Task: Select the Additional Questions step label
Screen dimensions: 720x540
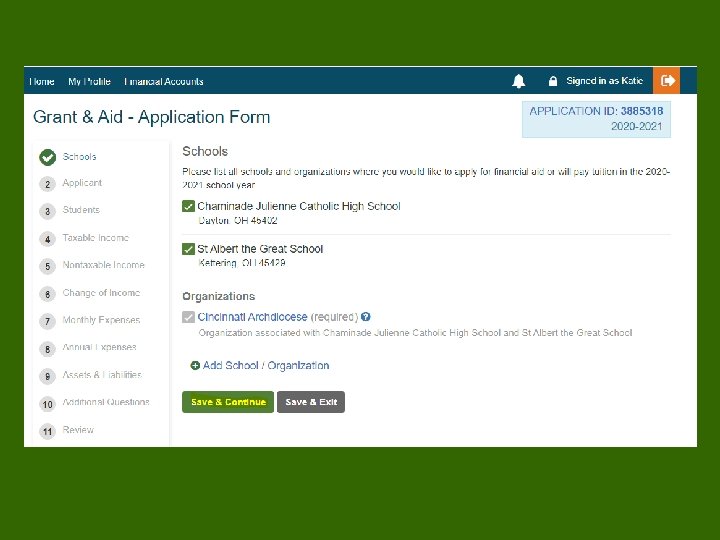Action: [x=106, y=402]
